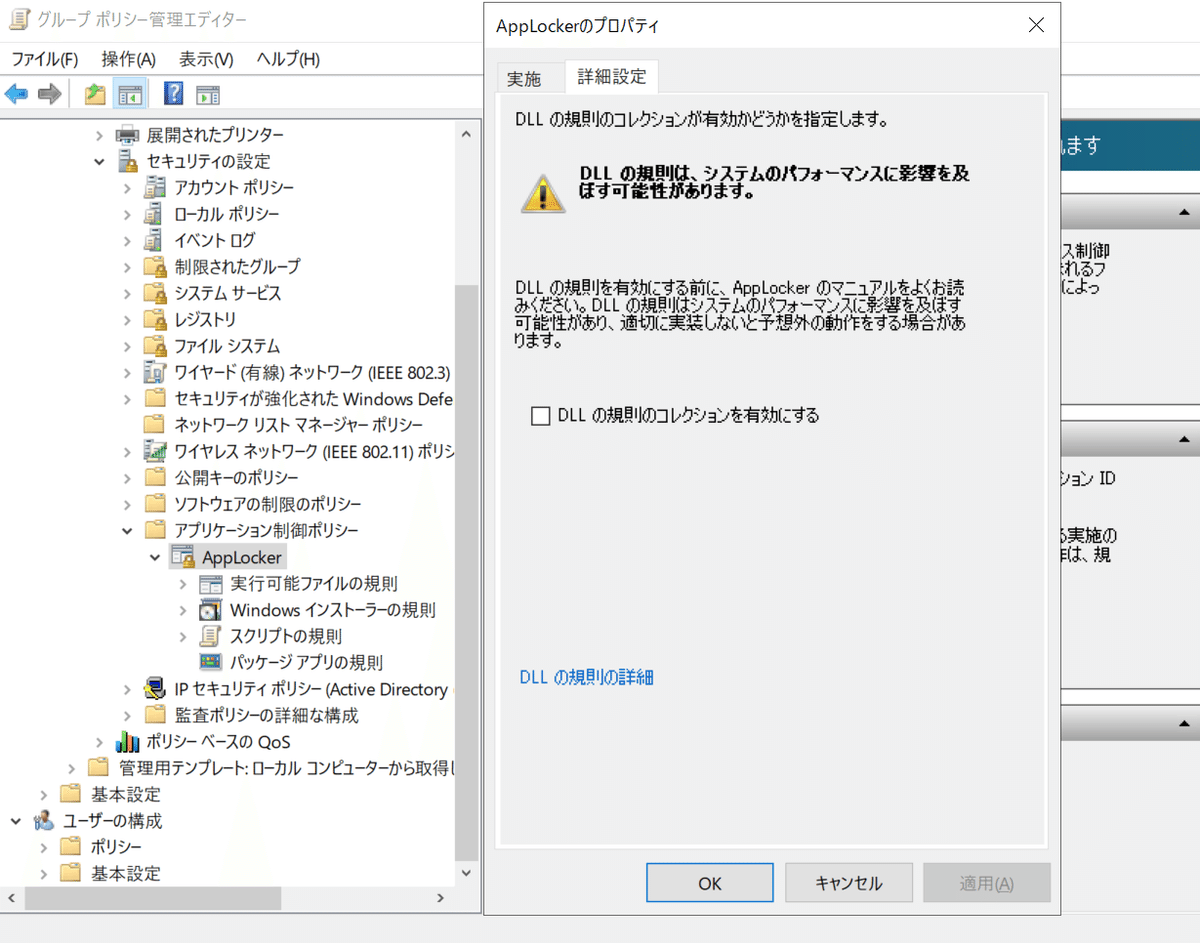1200x943 pixels.
Task: Click the 実行可能ファイルの規則 icon
Action: (x=210, y=583)
